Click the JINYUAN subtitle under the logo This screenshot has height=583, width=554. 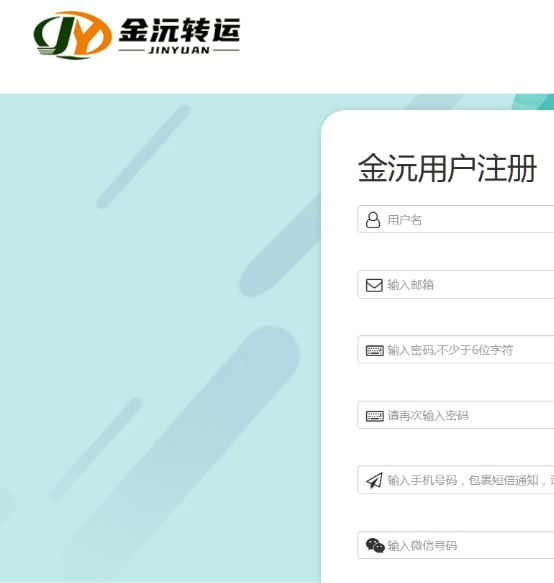(x=179, y=50)
